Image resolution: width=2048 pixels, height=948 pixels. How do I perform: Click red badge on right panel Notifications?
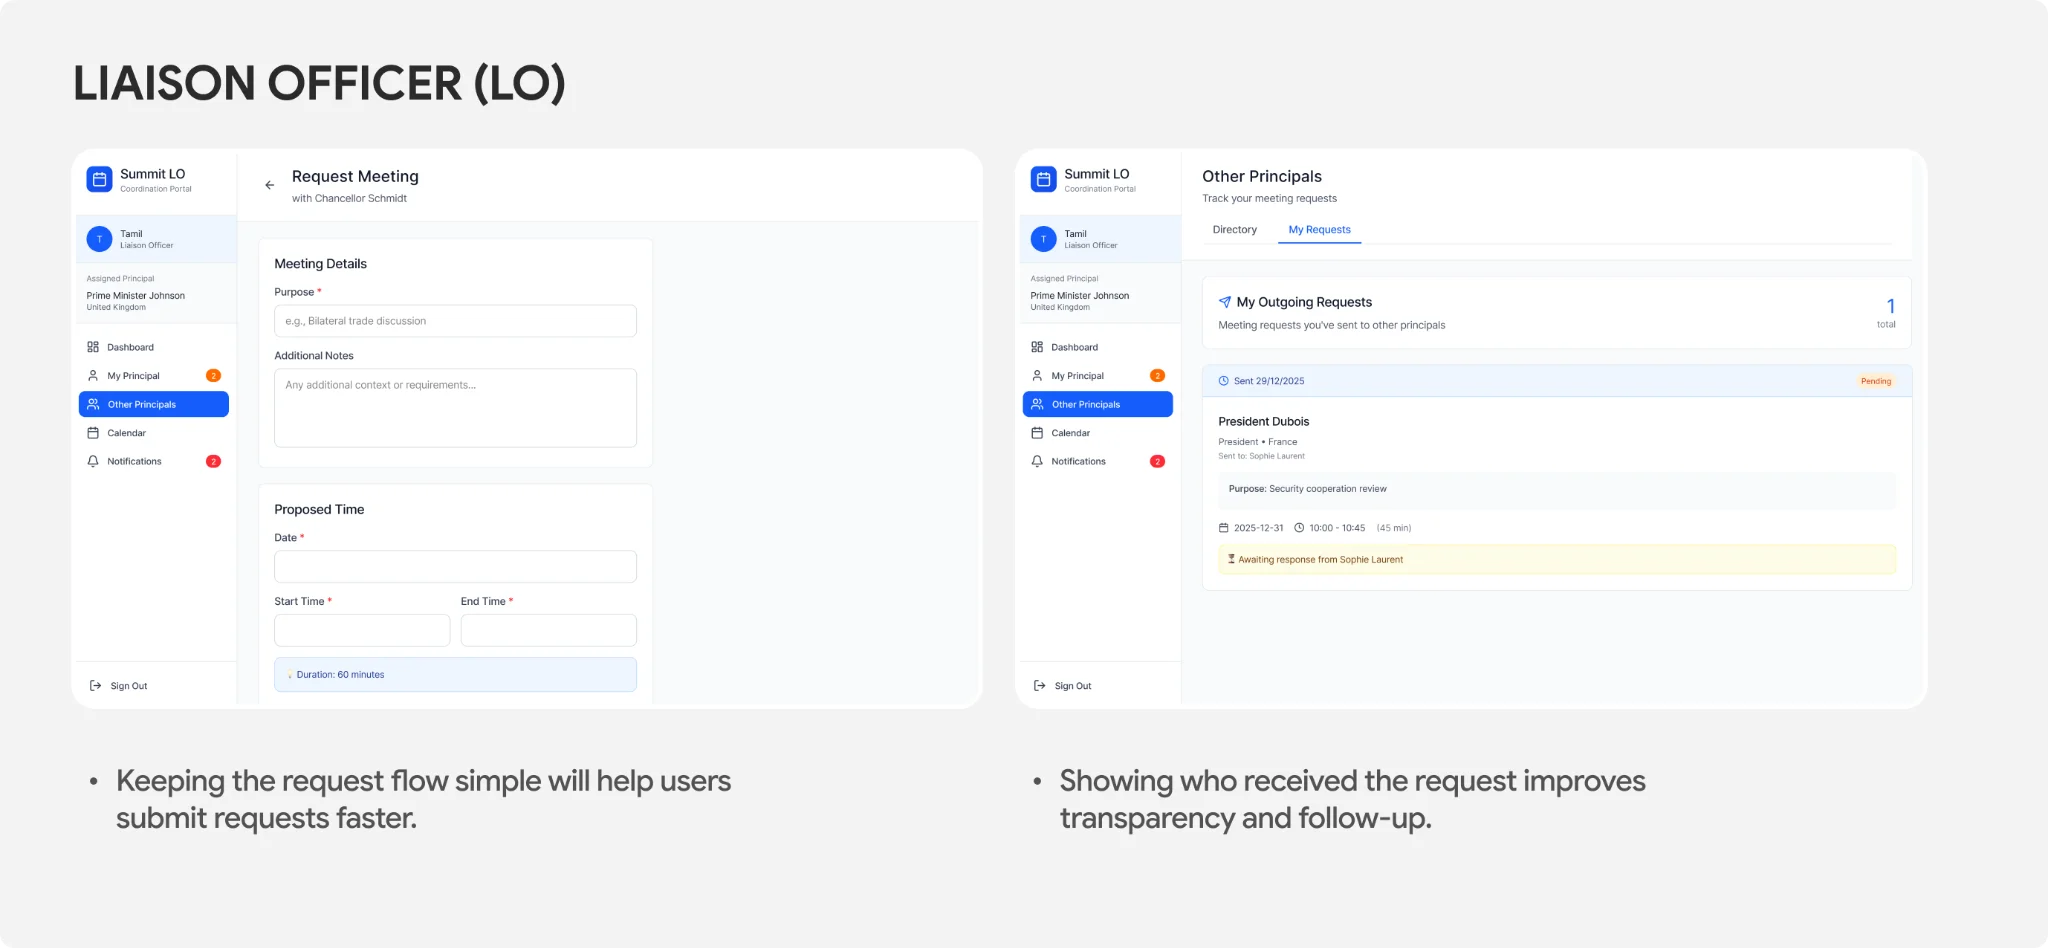click(1157, 461)
